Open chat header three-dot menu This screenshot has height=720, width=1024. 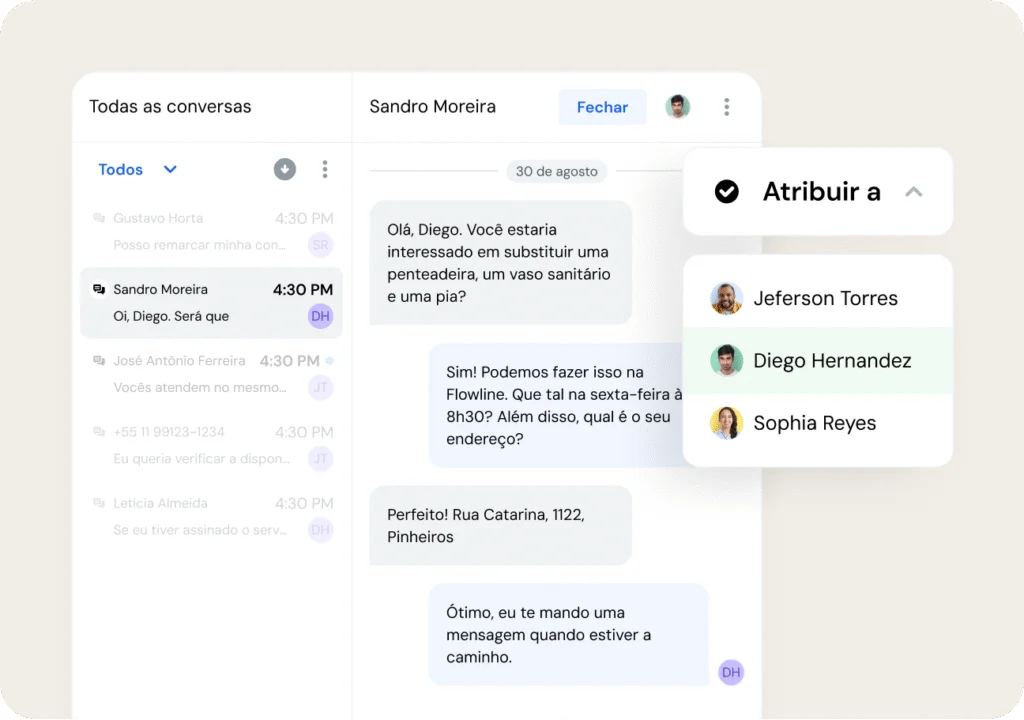coord(726,107)
